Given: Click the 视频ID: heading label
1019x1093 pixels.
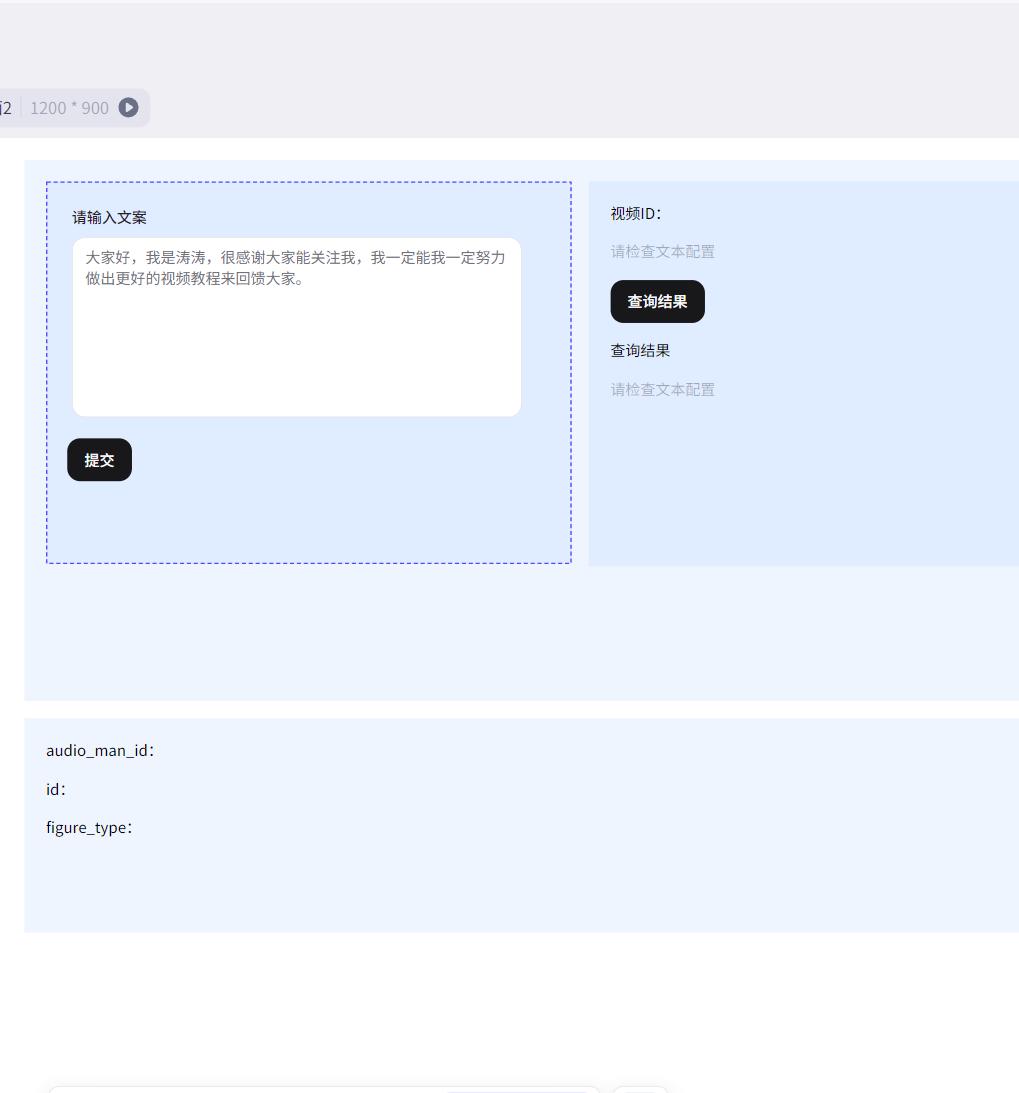Looking at the screenshot, I should (x=634, y=213).
